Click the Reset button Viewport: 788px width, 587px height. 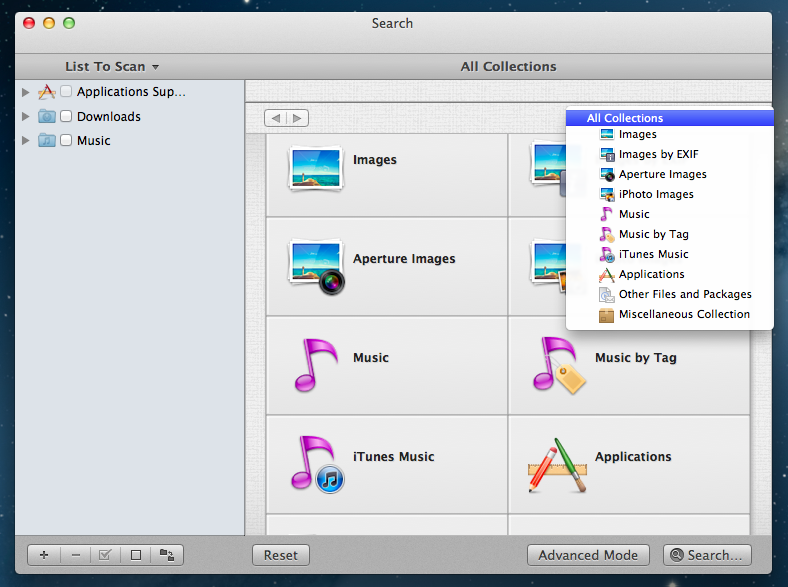pyautogui.click(x=281, y=555)
